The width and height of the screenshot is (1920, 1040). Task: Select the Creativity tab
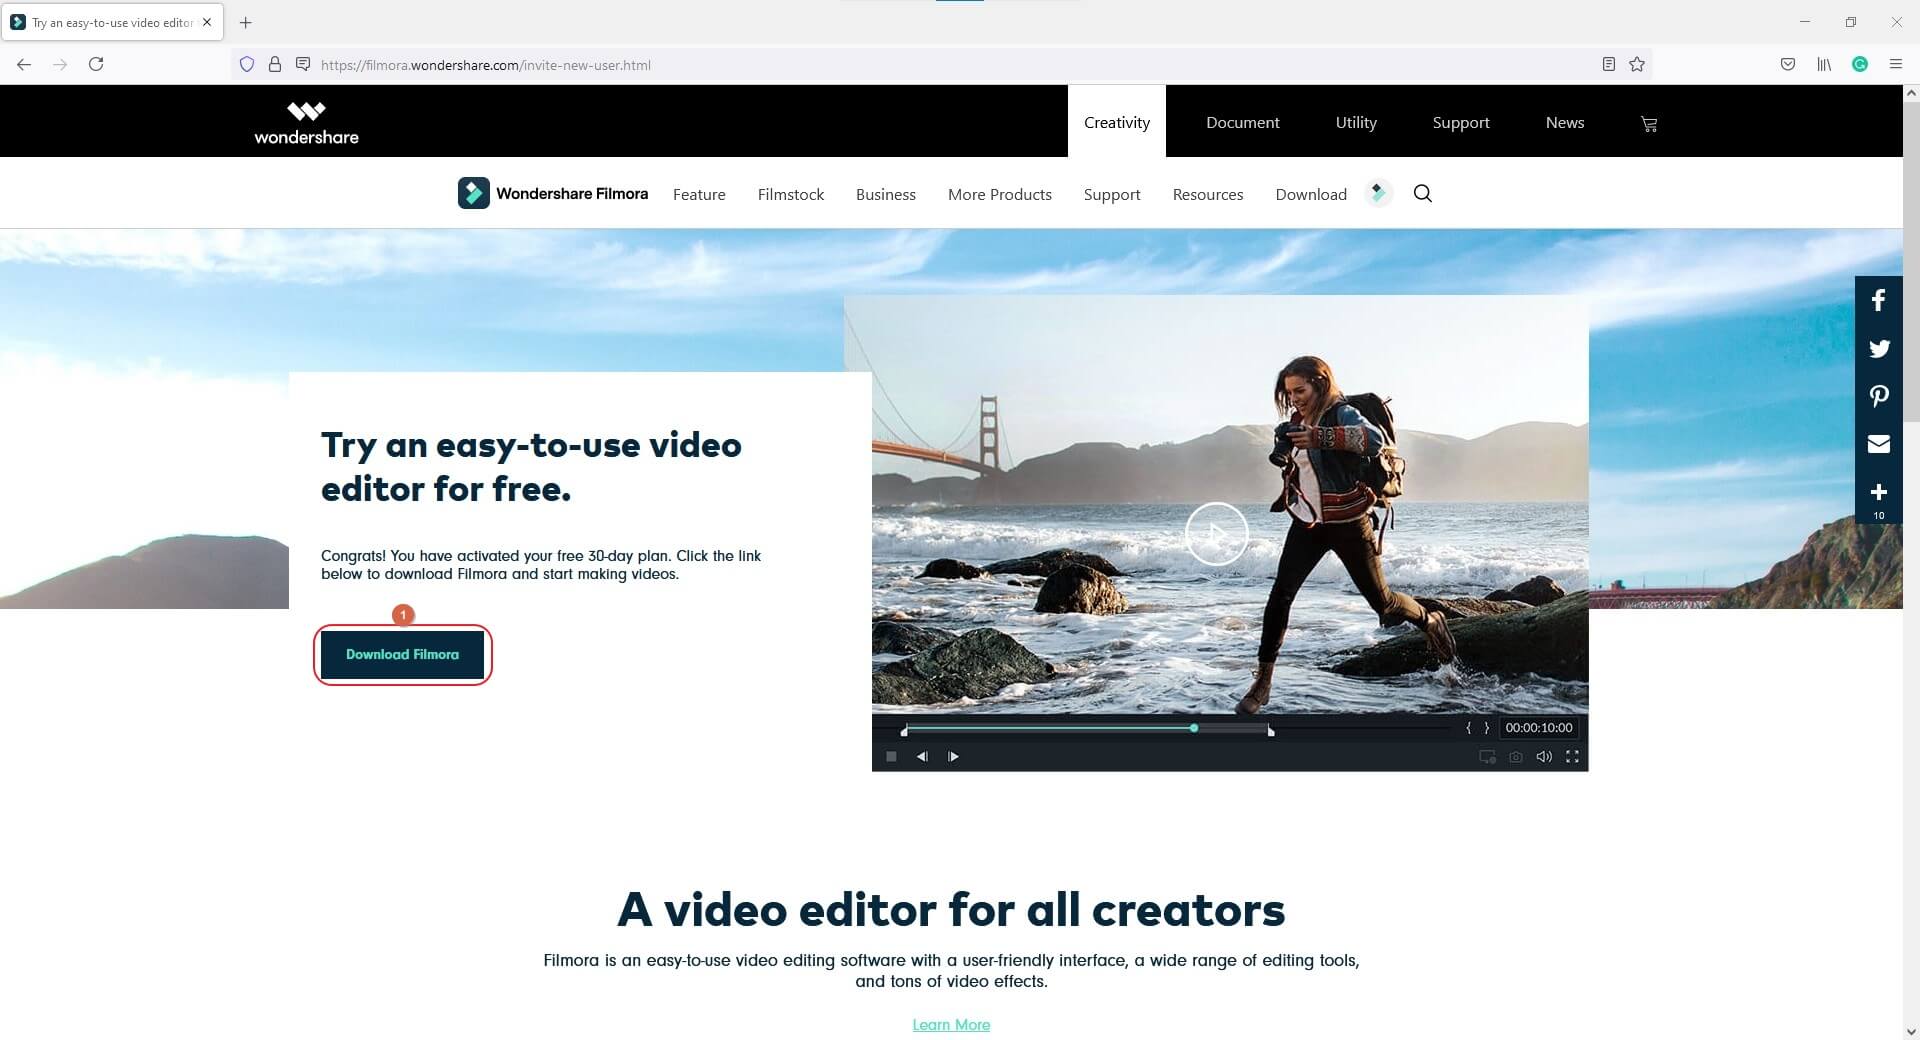point(1117,122)
